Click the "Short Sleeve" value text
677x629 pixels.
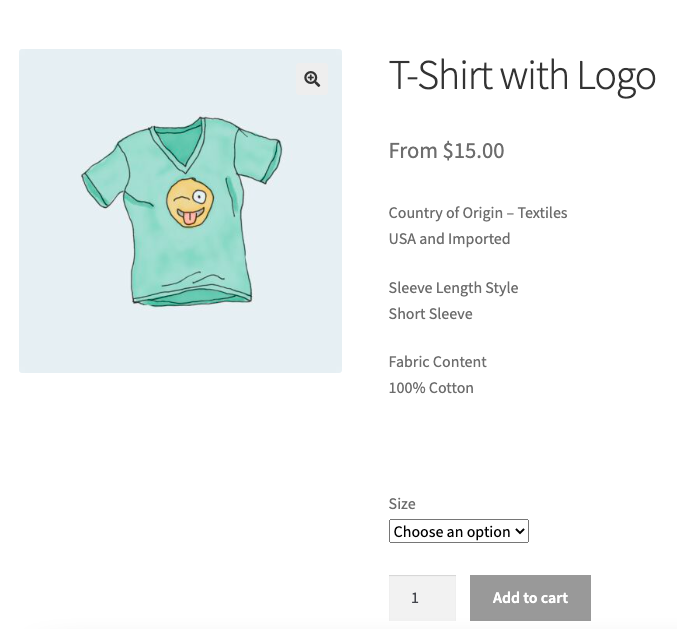430,314
